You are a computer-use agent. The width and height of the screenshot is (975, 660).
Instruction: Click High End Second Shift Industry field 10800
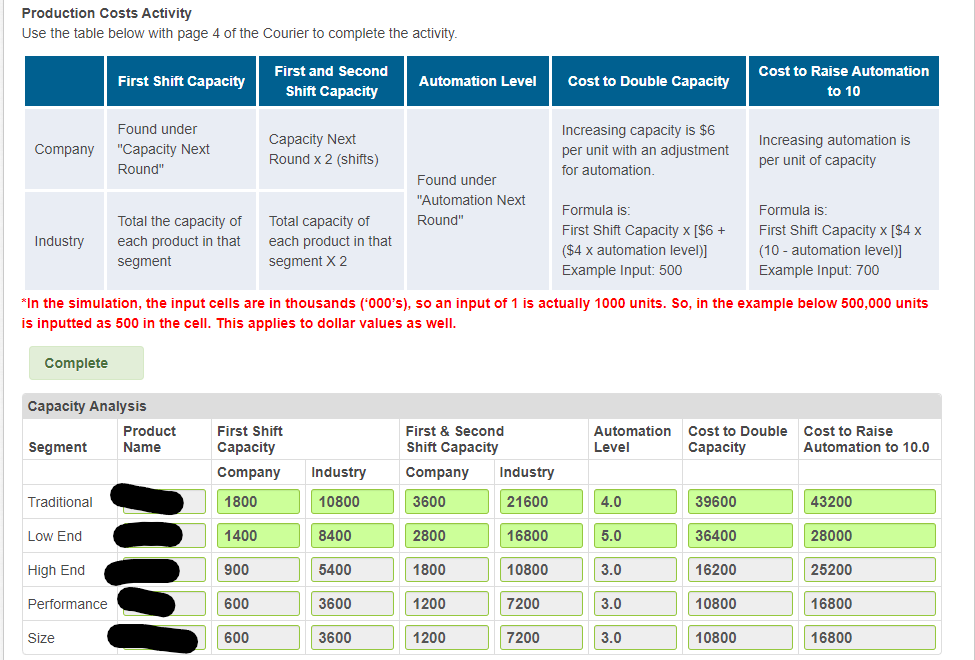(x=540, y=569)
